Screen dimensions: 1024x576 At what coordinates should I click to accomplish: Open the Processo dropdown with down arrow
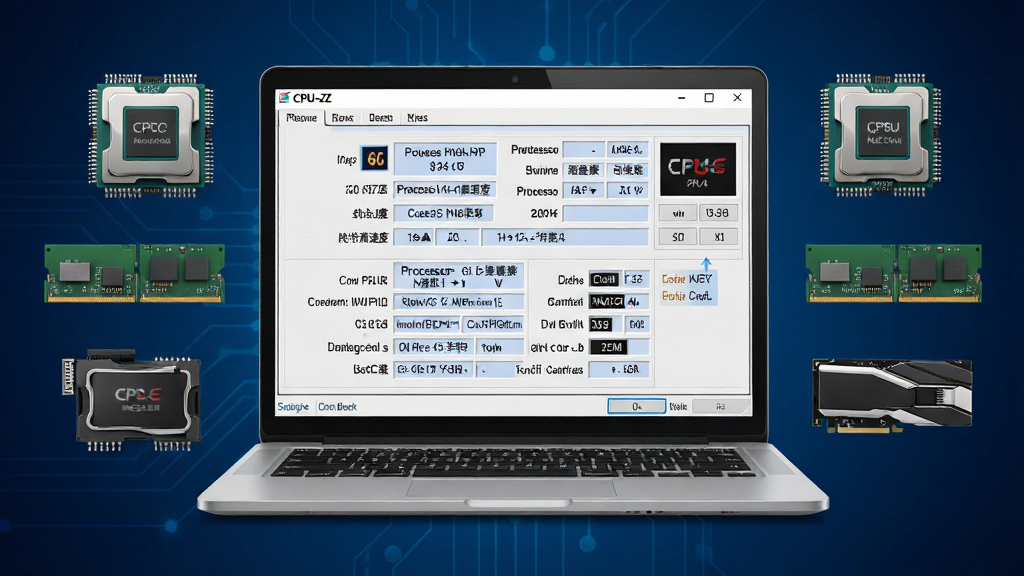(583, 191)
